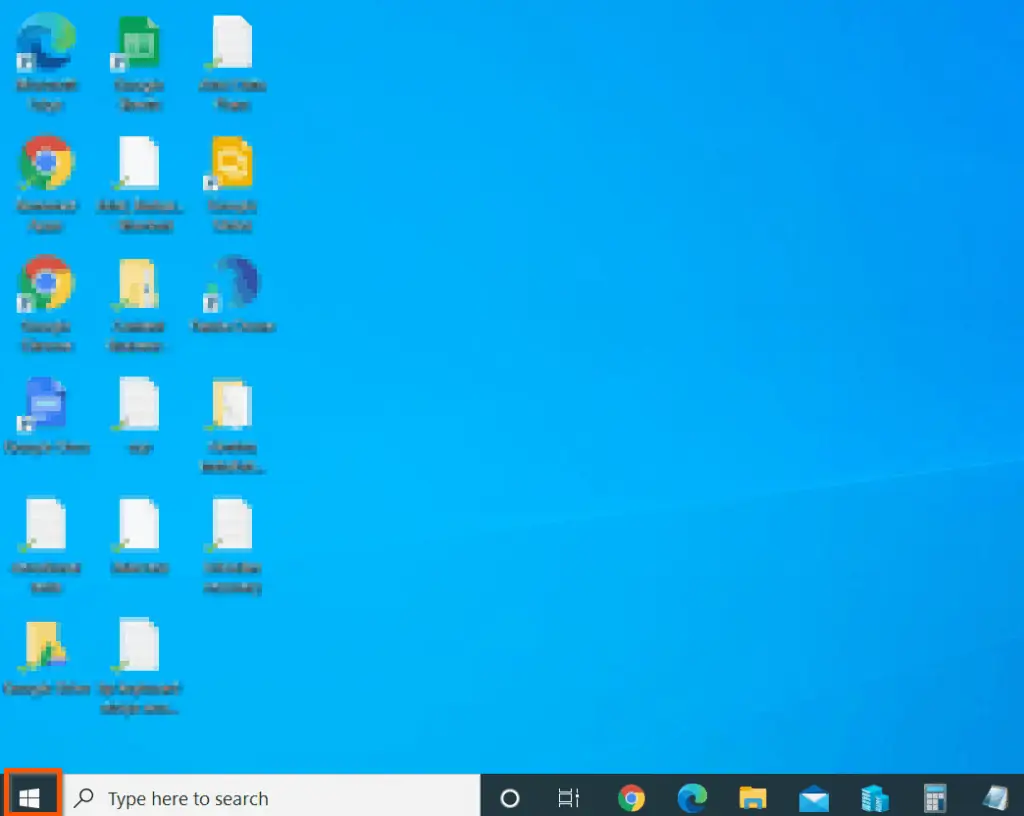This screenshot has height=816, width=1024.
Task: Select the zipped folder icon on desktop
Action: point(139,284)
